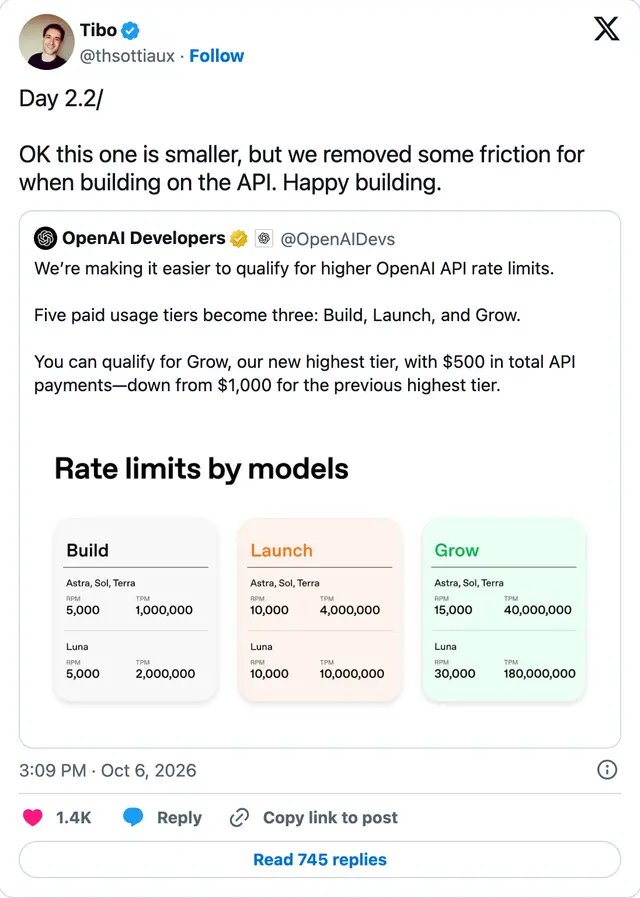Viewport: 640px width, 898px height.
Task: Open the @thsottiaux handle link
Action: click(x=127, y=56)
